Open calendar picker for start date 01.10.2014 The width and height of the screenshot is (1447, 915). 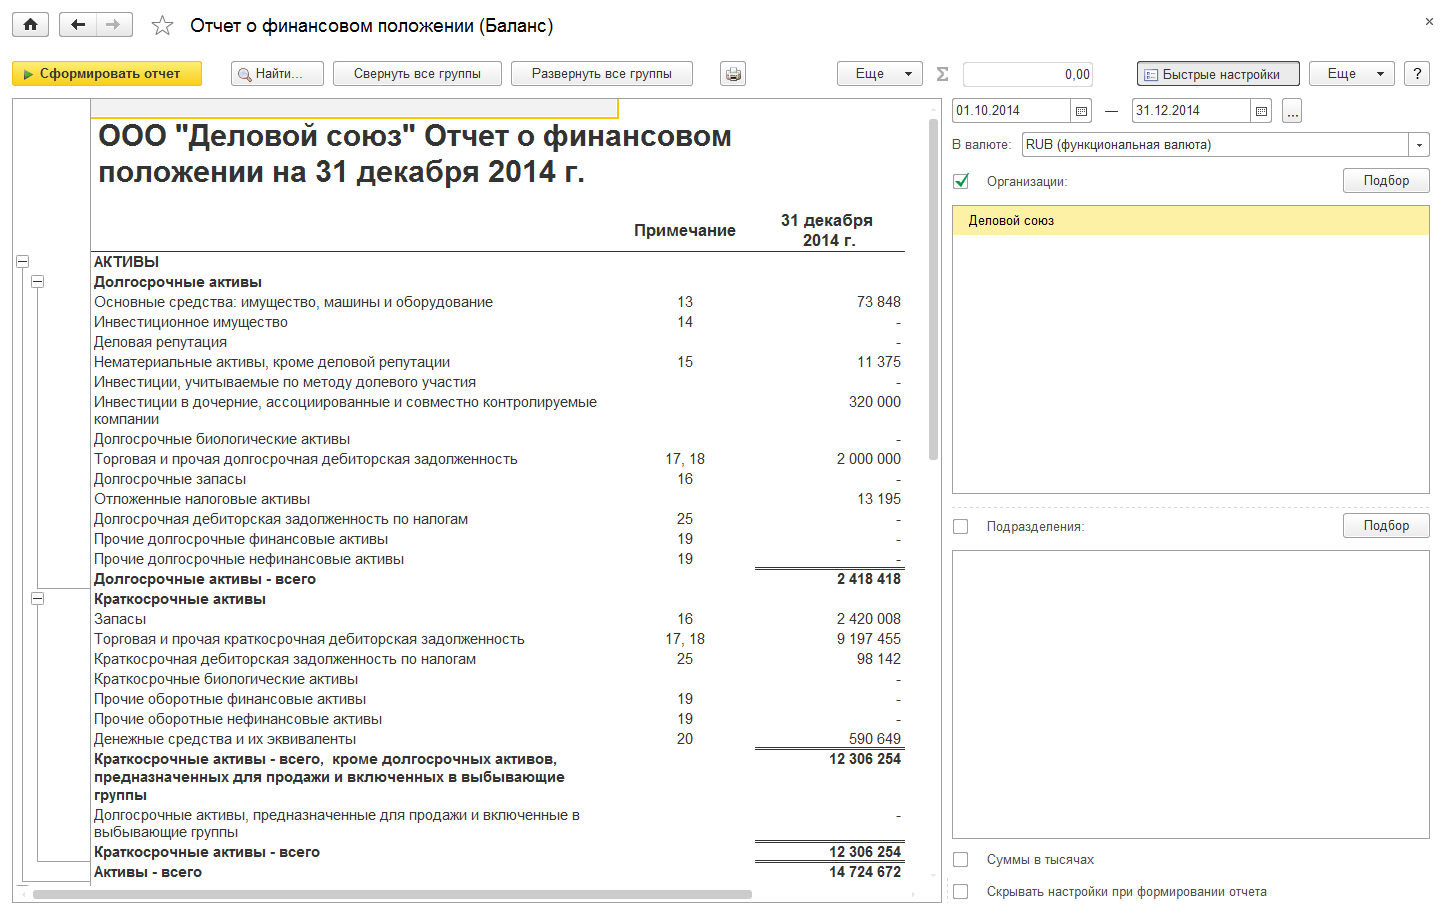pos(1081,111)
